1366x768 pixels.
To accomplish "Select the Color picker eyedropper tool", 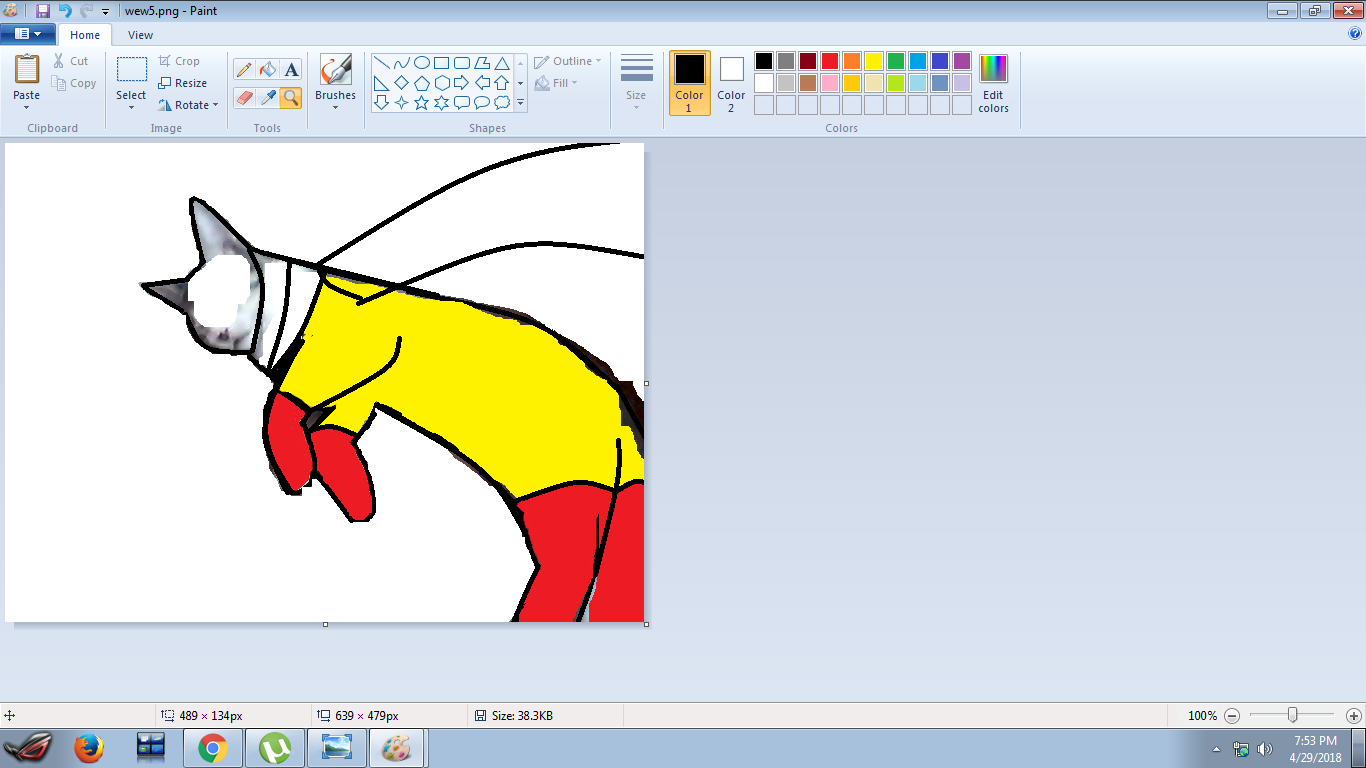I will click(267, 97).
